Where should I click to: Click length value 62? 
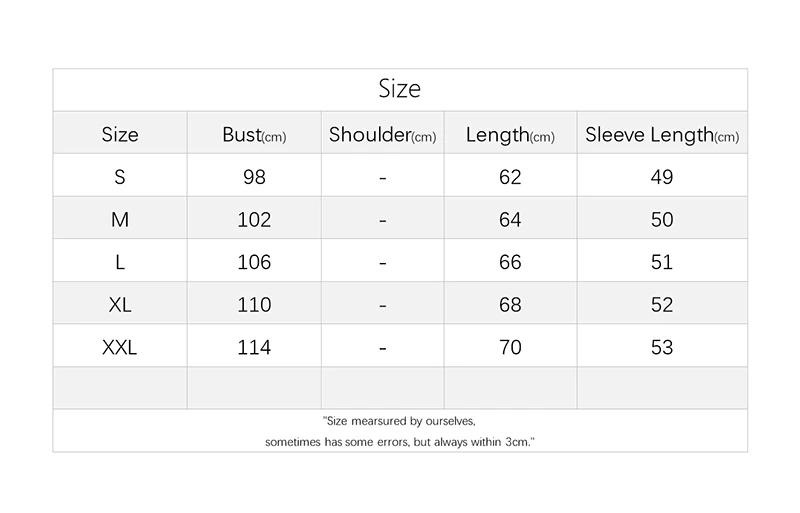coord(510,177)
